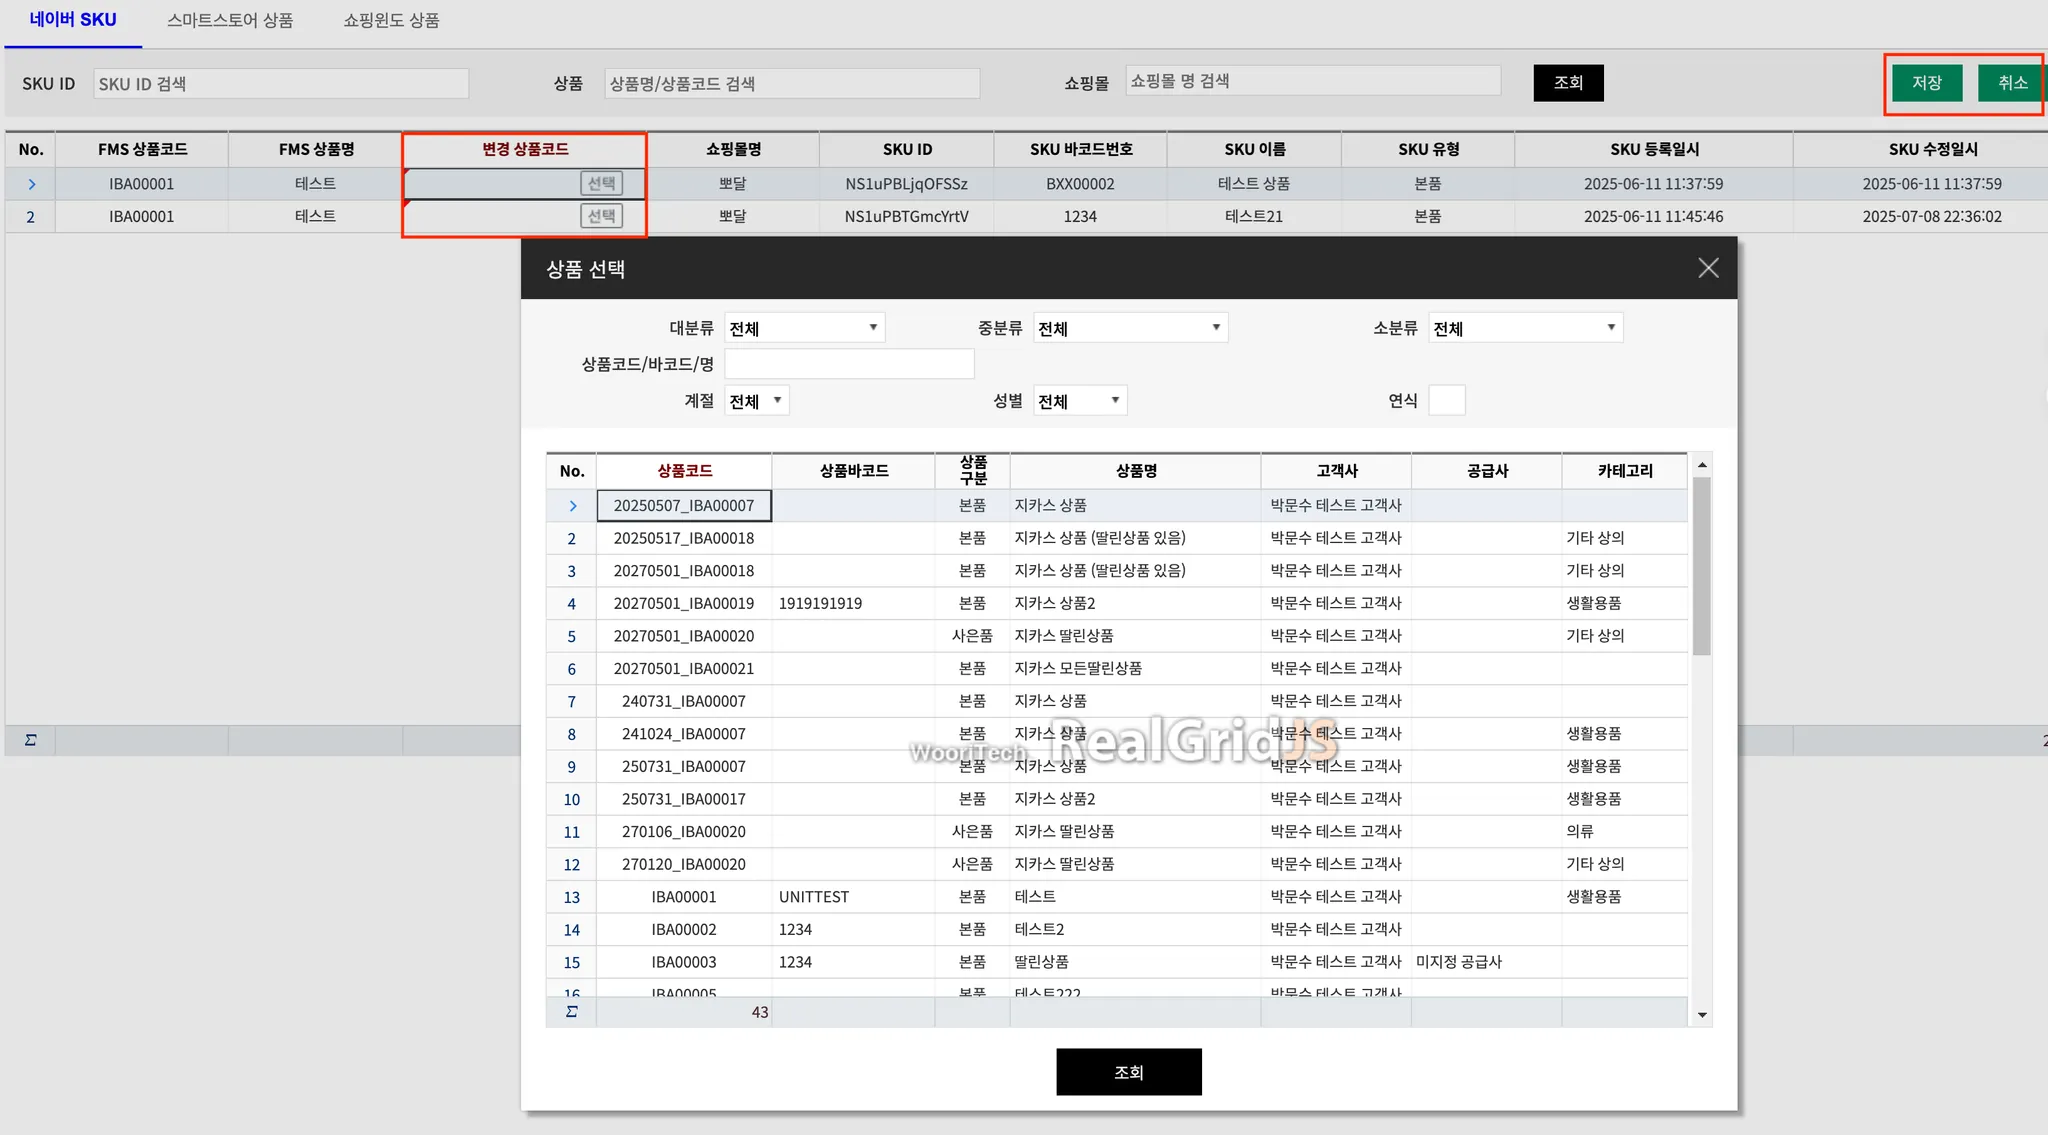
Task: Click scroll-up arrow of product list scrollbar
Action: click(1702, 465)
